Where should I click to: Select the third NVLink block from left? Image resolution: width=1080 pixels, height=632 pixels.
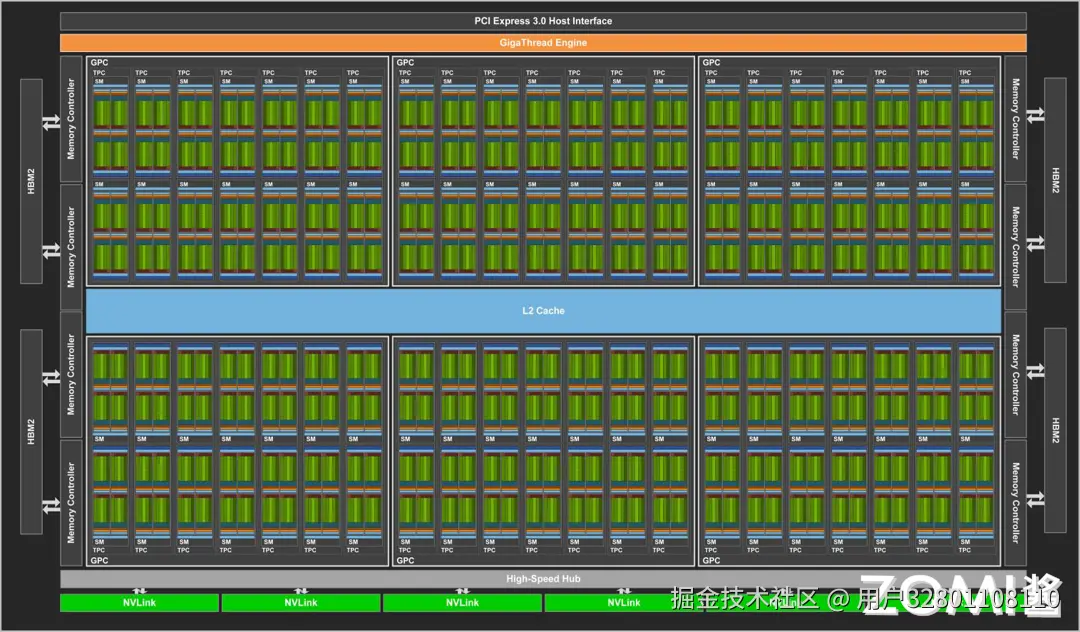point(462,603)
